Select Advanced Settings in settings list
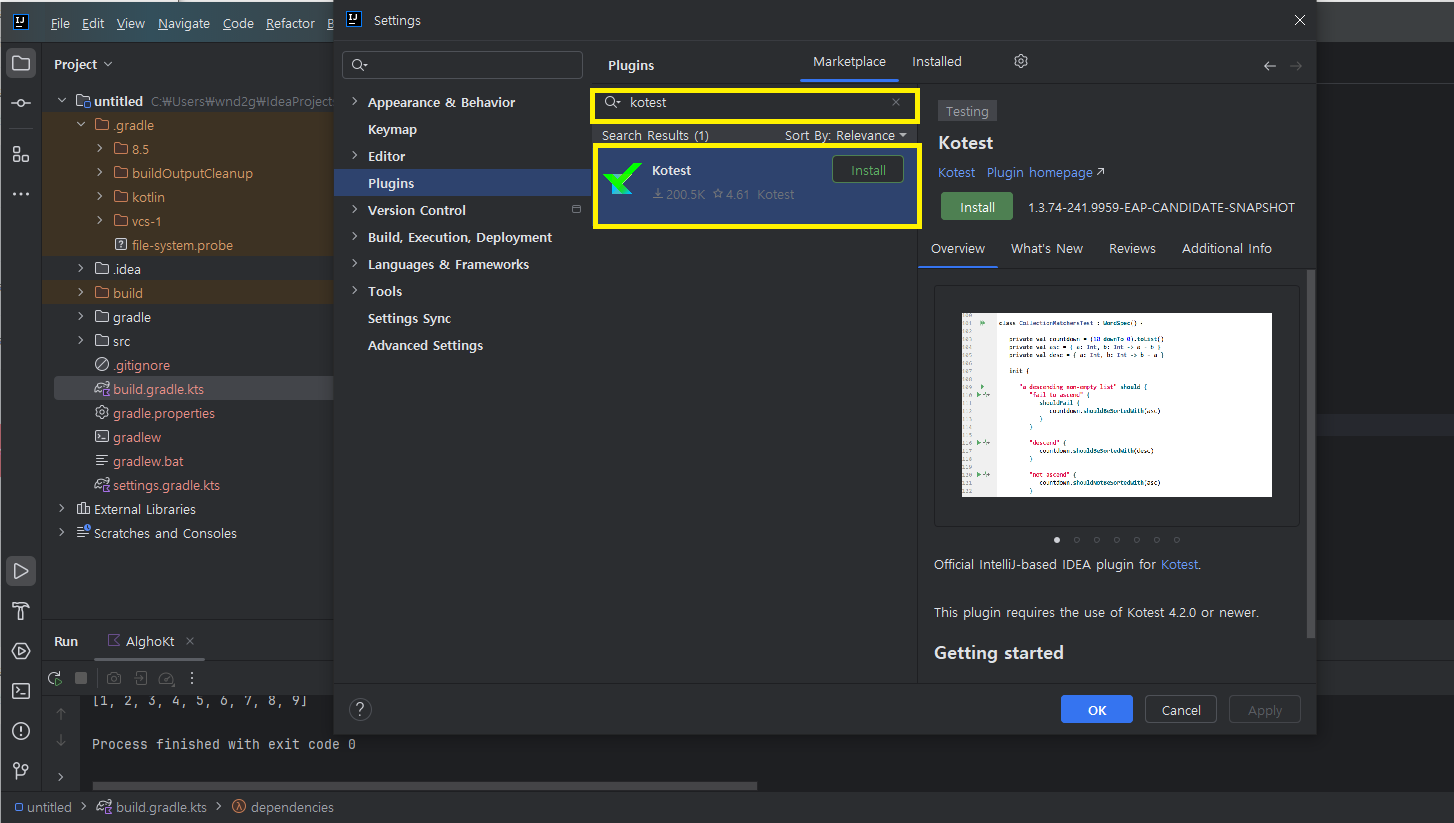Viewport: 1454px width, 823px height. 425,345
